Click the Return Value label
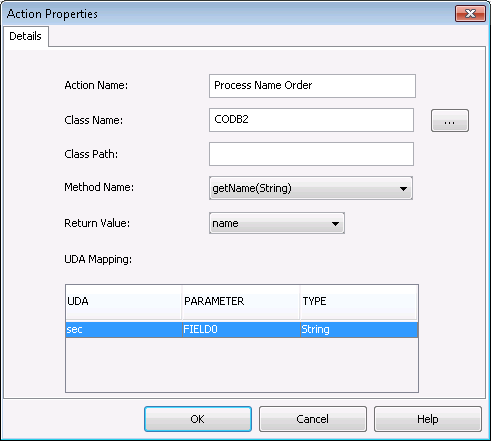 pyautogui.click(x=97, y=223)
